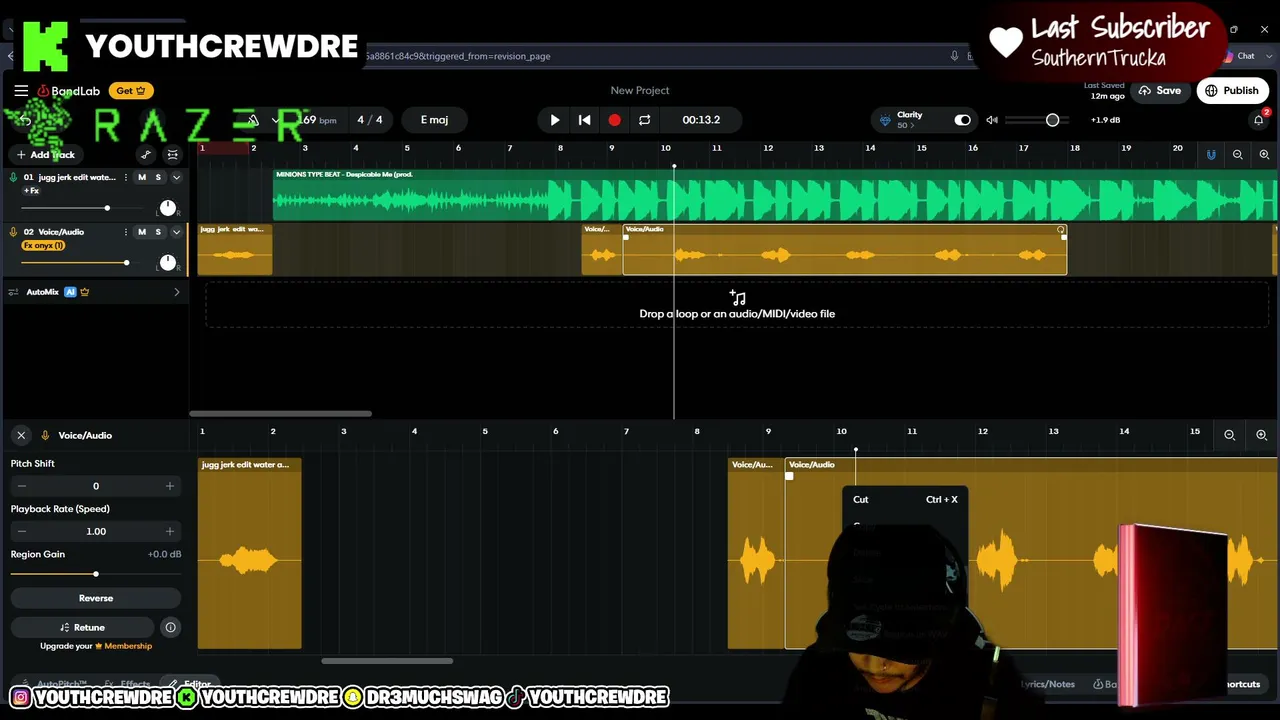Viewport: 1280px width, 720px height.
Task: Add effects to track 01 via +Fx
Action: coord(31,190)
